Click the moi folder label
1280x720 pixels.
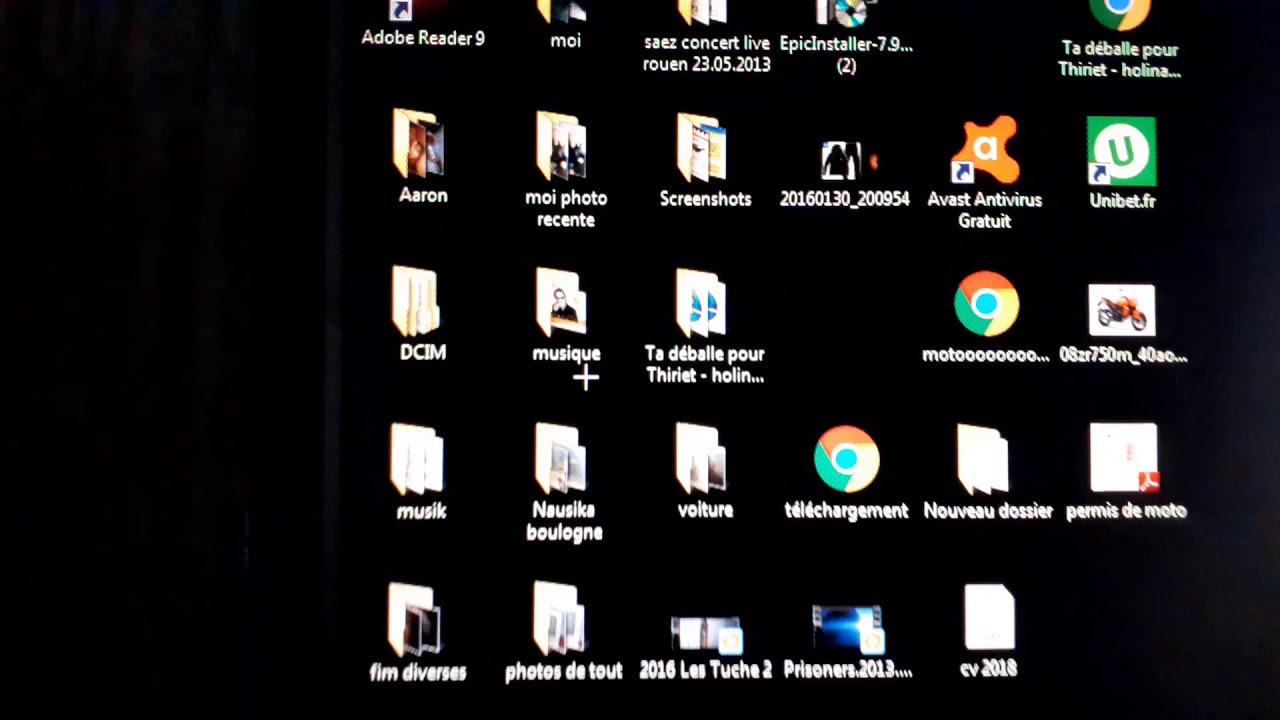pyautogui.click(x=565, y=40)
